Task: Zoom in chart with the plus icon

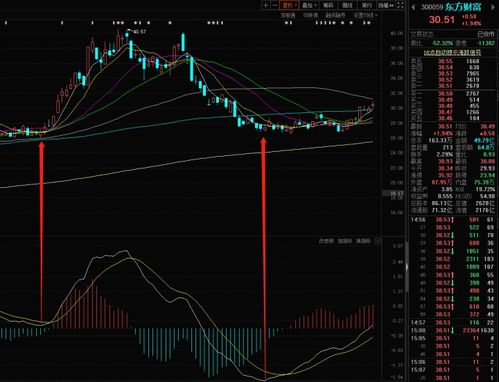Action: 266,5
